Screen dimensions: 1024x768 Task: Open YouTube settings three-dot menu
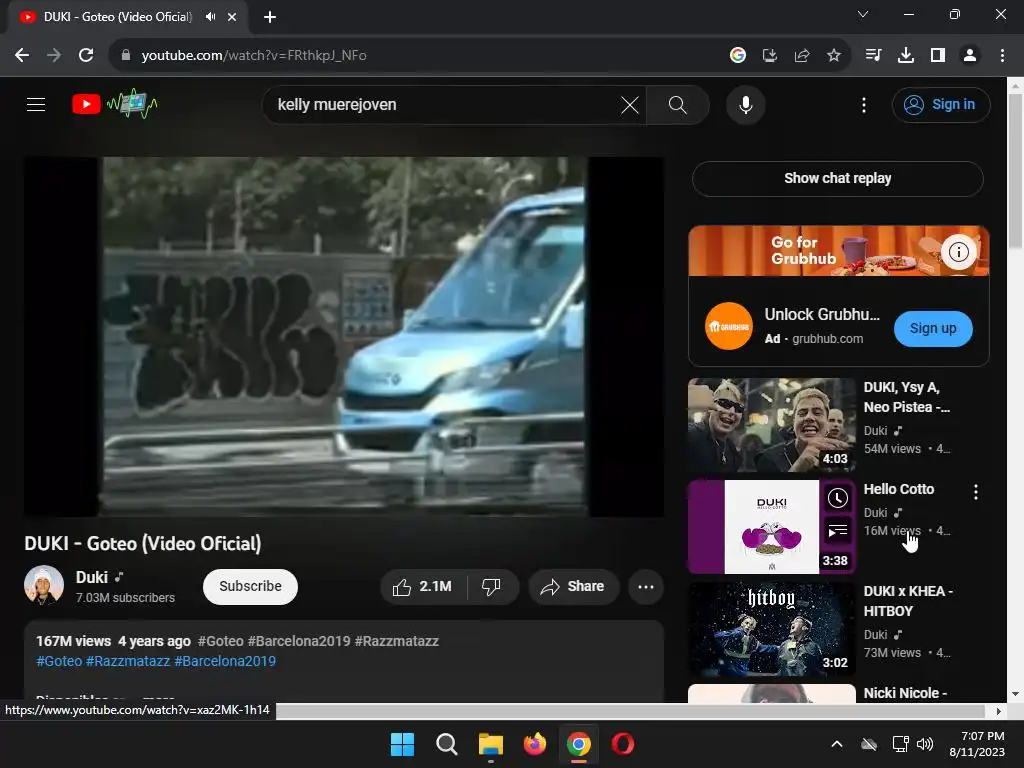pyautogui.click(x=863, y=104)
